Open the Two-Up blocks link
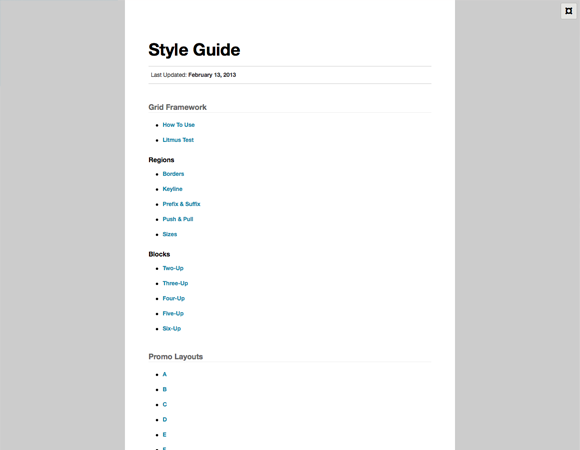 pos(173,268)
